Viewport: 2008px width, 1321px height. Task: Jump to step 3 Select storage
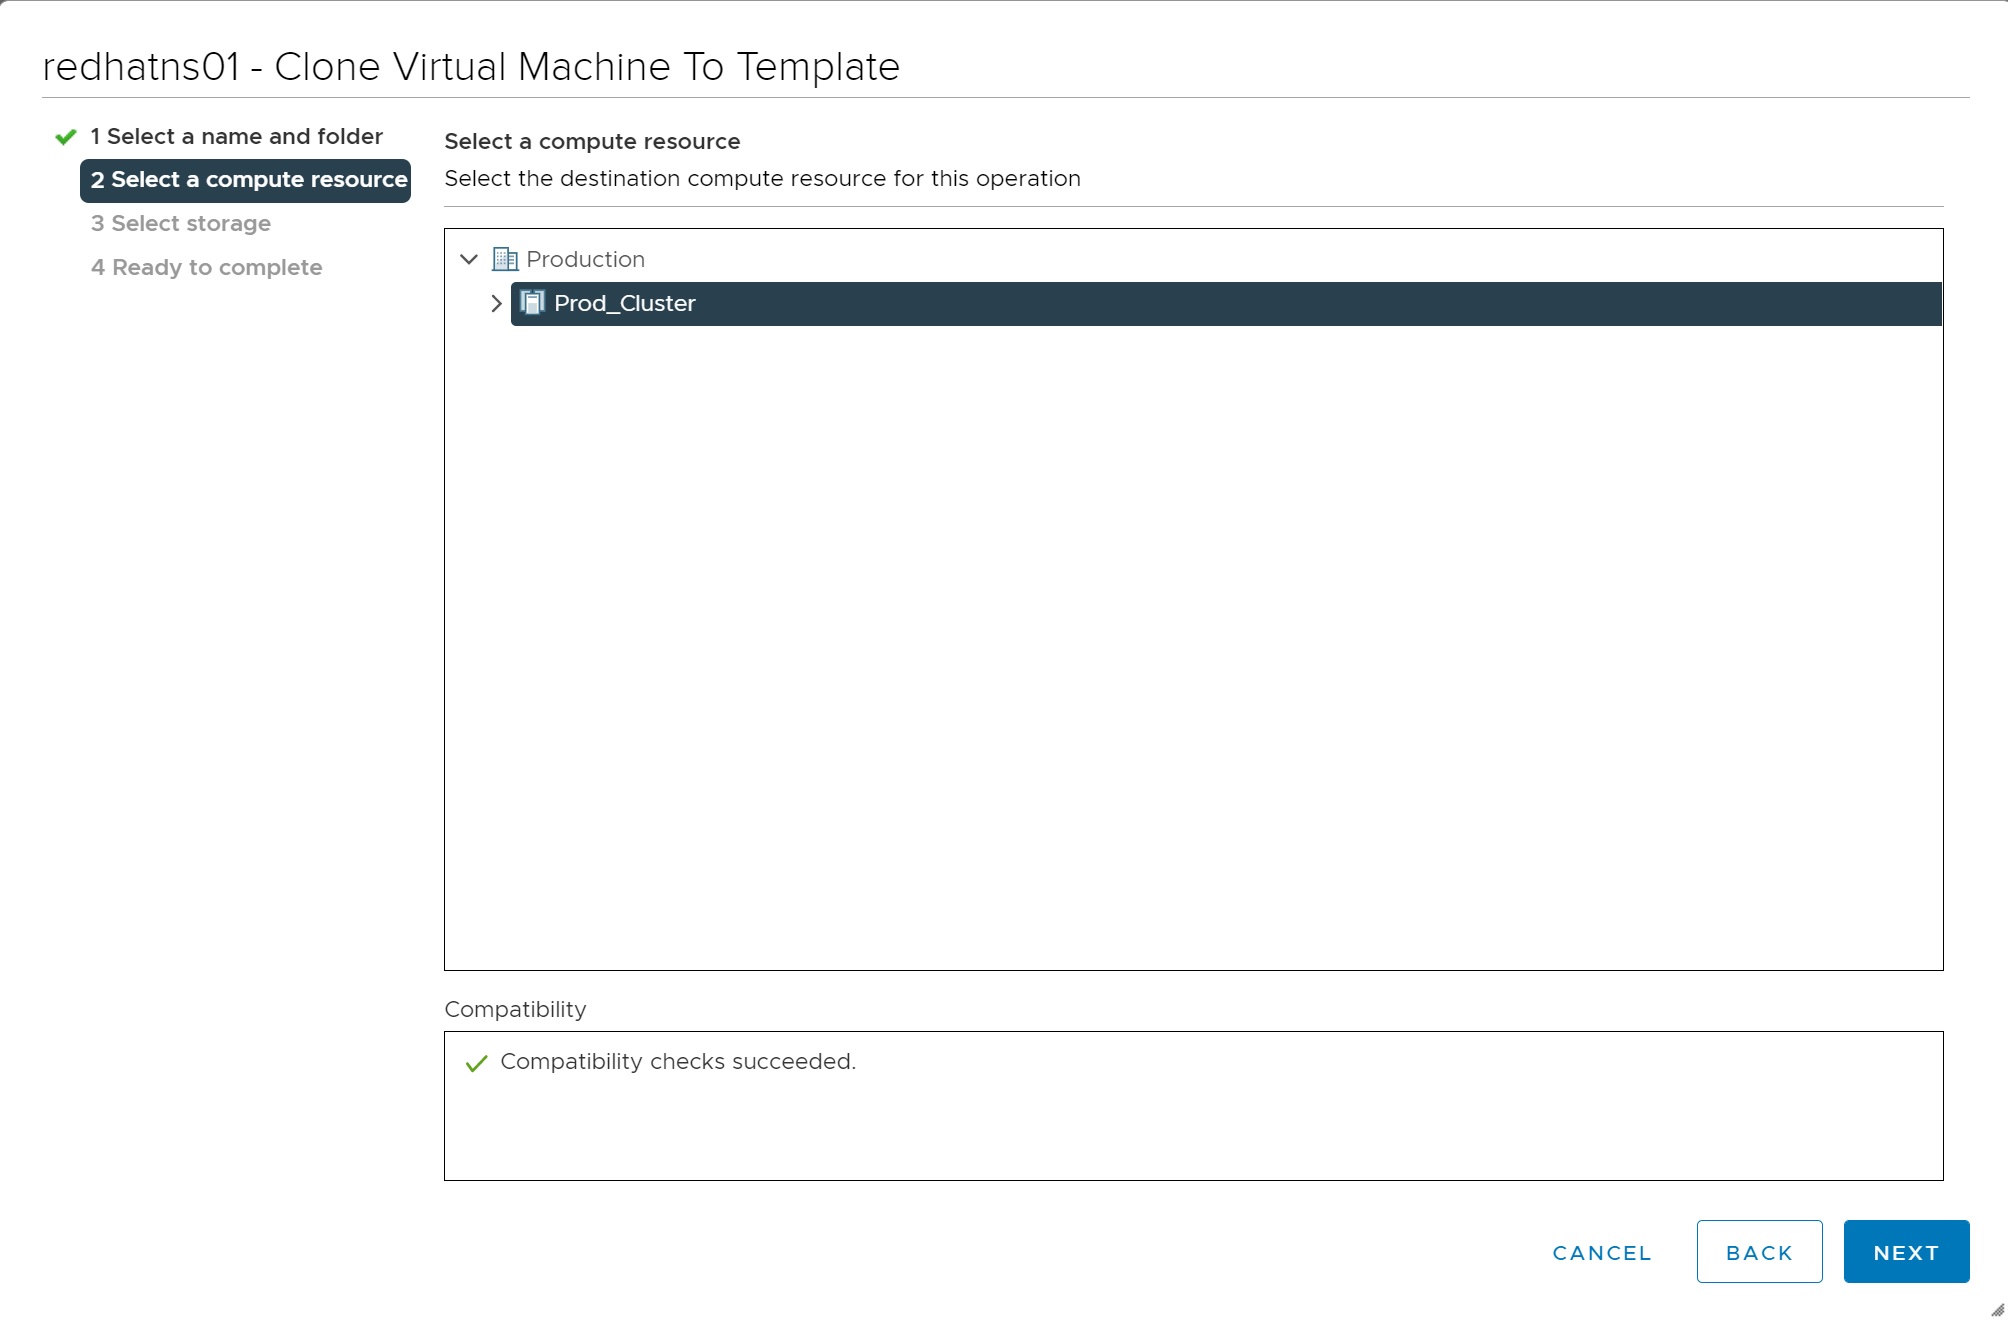pyautogui.click(x=181, y=224)
